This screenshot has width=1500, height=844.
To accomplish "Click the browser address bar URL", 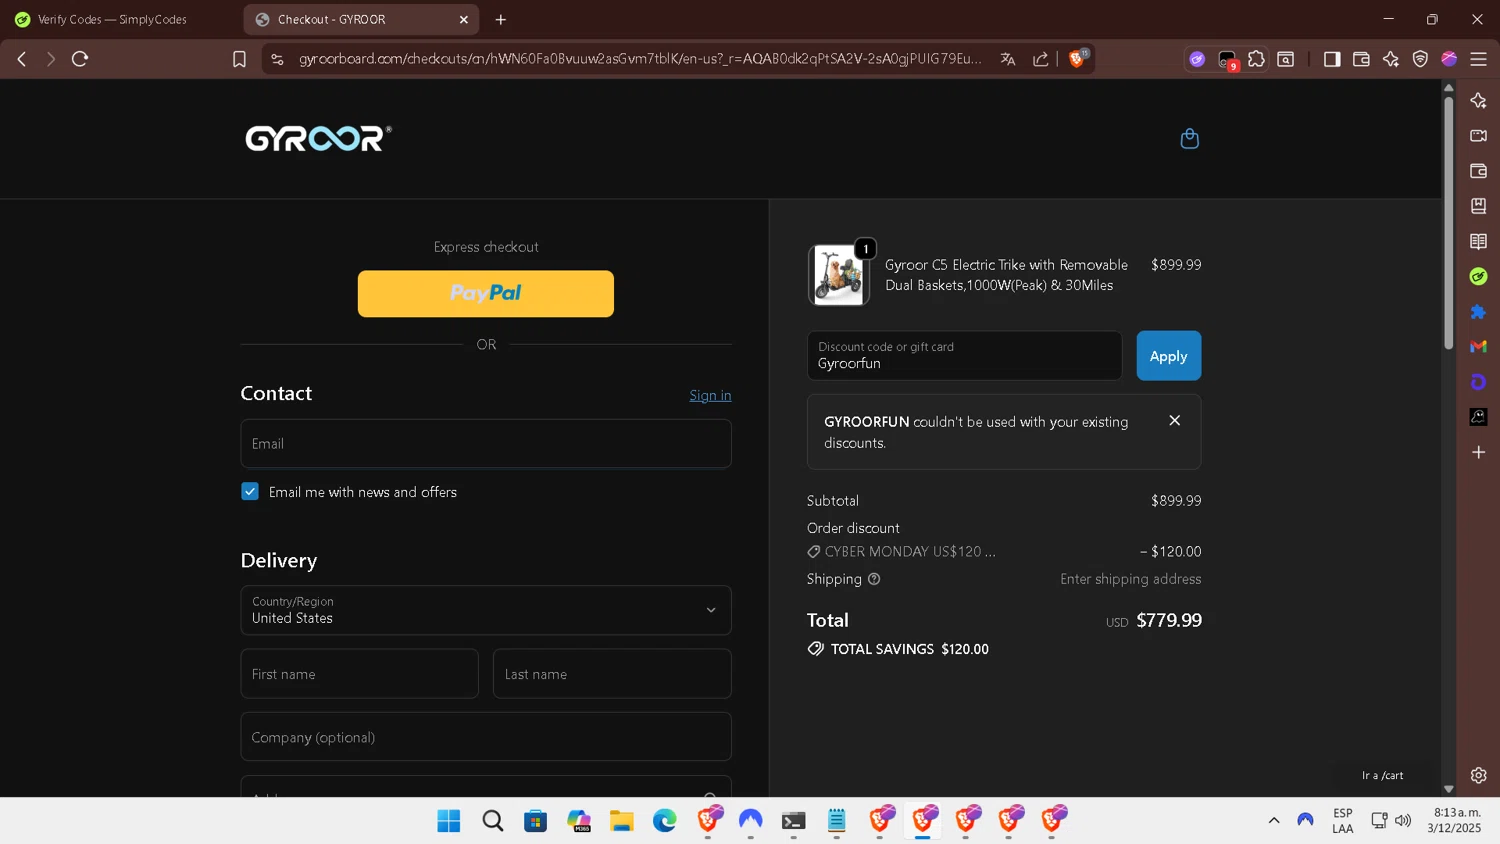I will pos(640,59).
